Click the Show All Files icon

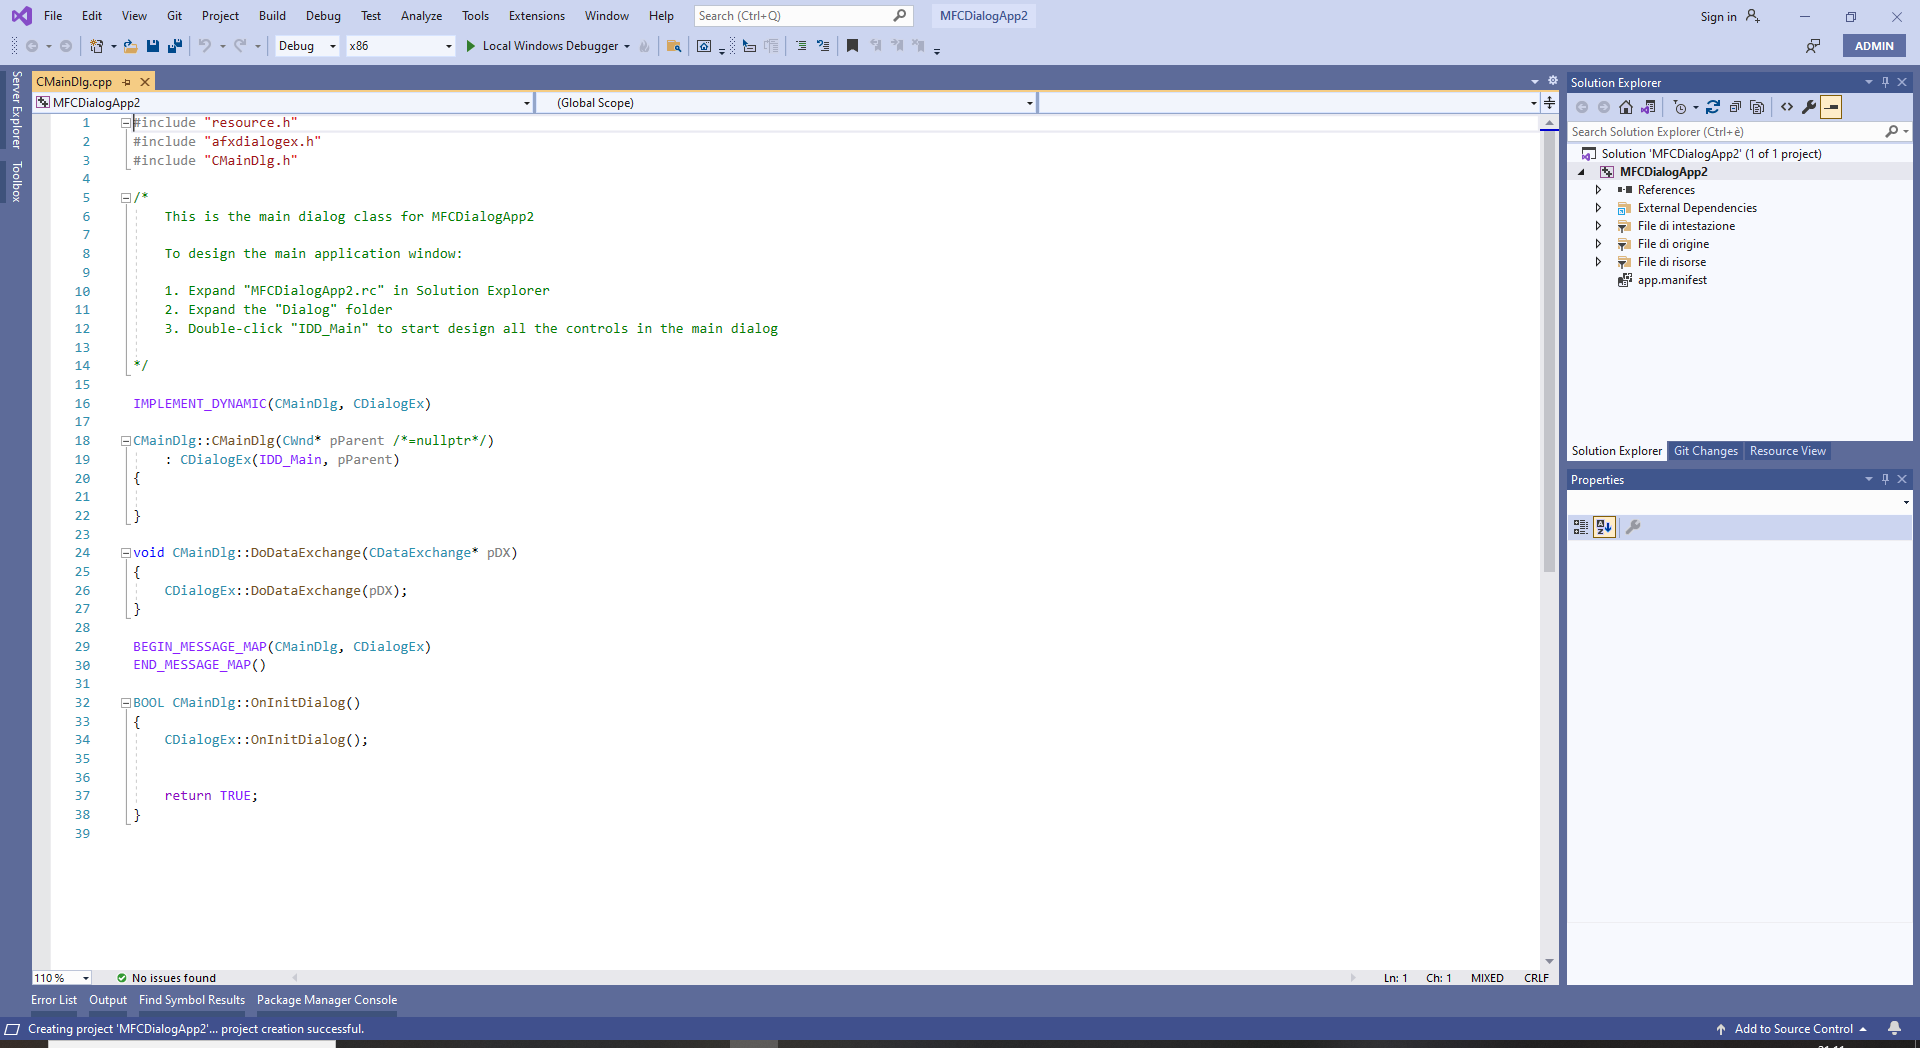(x=1757, y=107)
